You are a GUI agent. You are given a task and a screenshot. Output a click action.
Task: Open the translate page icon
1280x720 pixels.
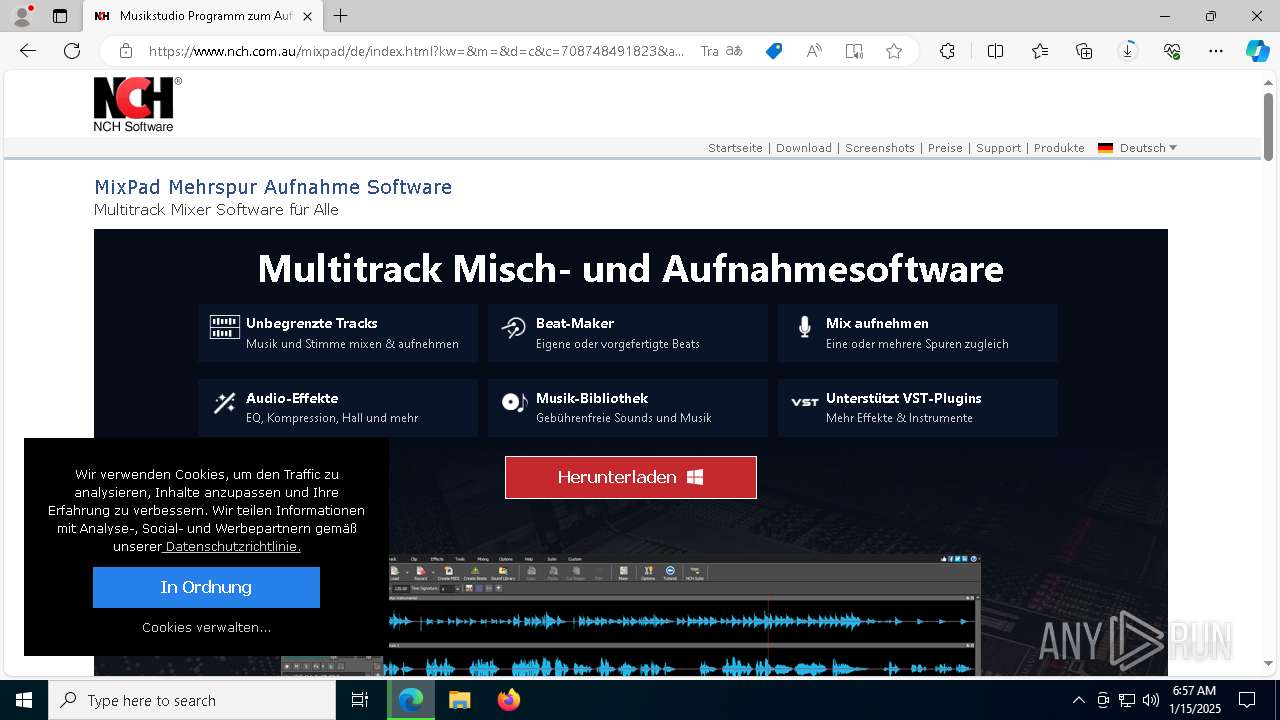click(x=734, y=51)
